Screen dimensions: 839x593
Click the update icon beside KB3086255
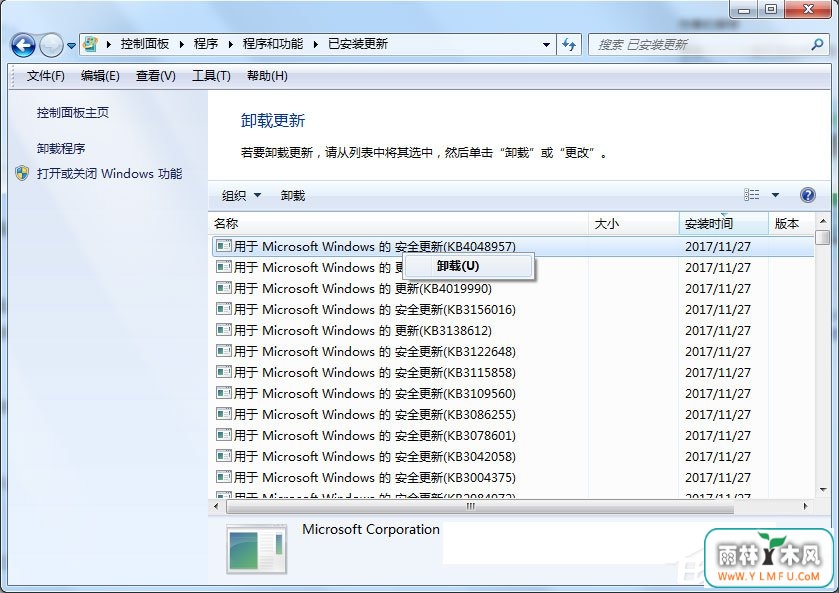(x=224, y=414)
